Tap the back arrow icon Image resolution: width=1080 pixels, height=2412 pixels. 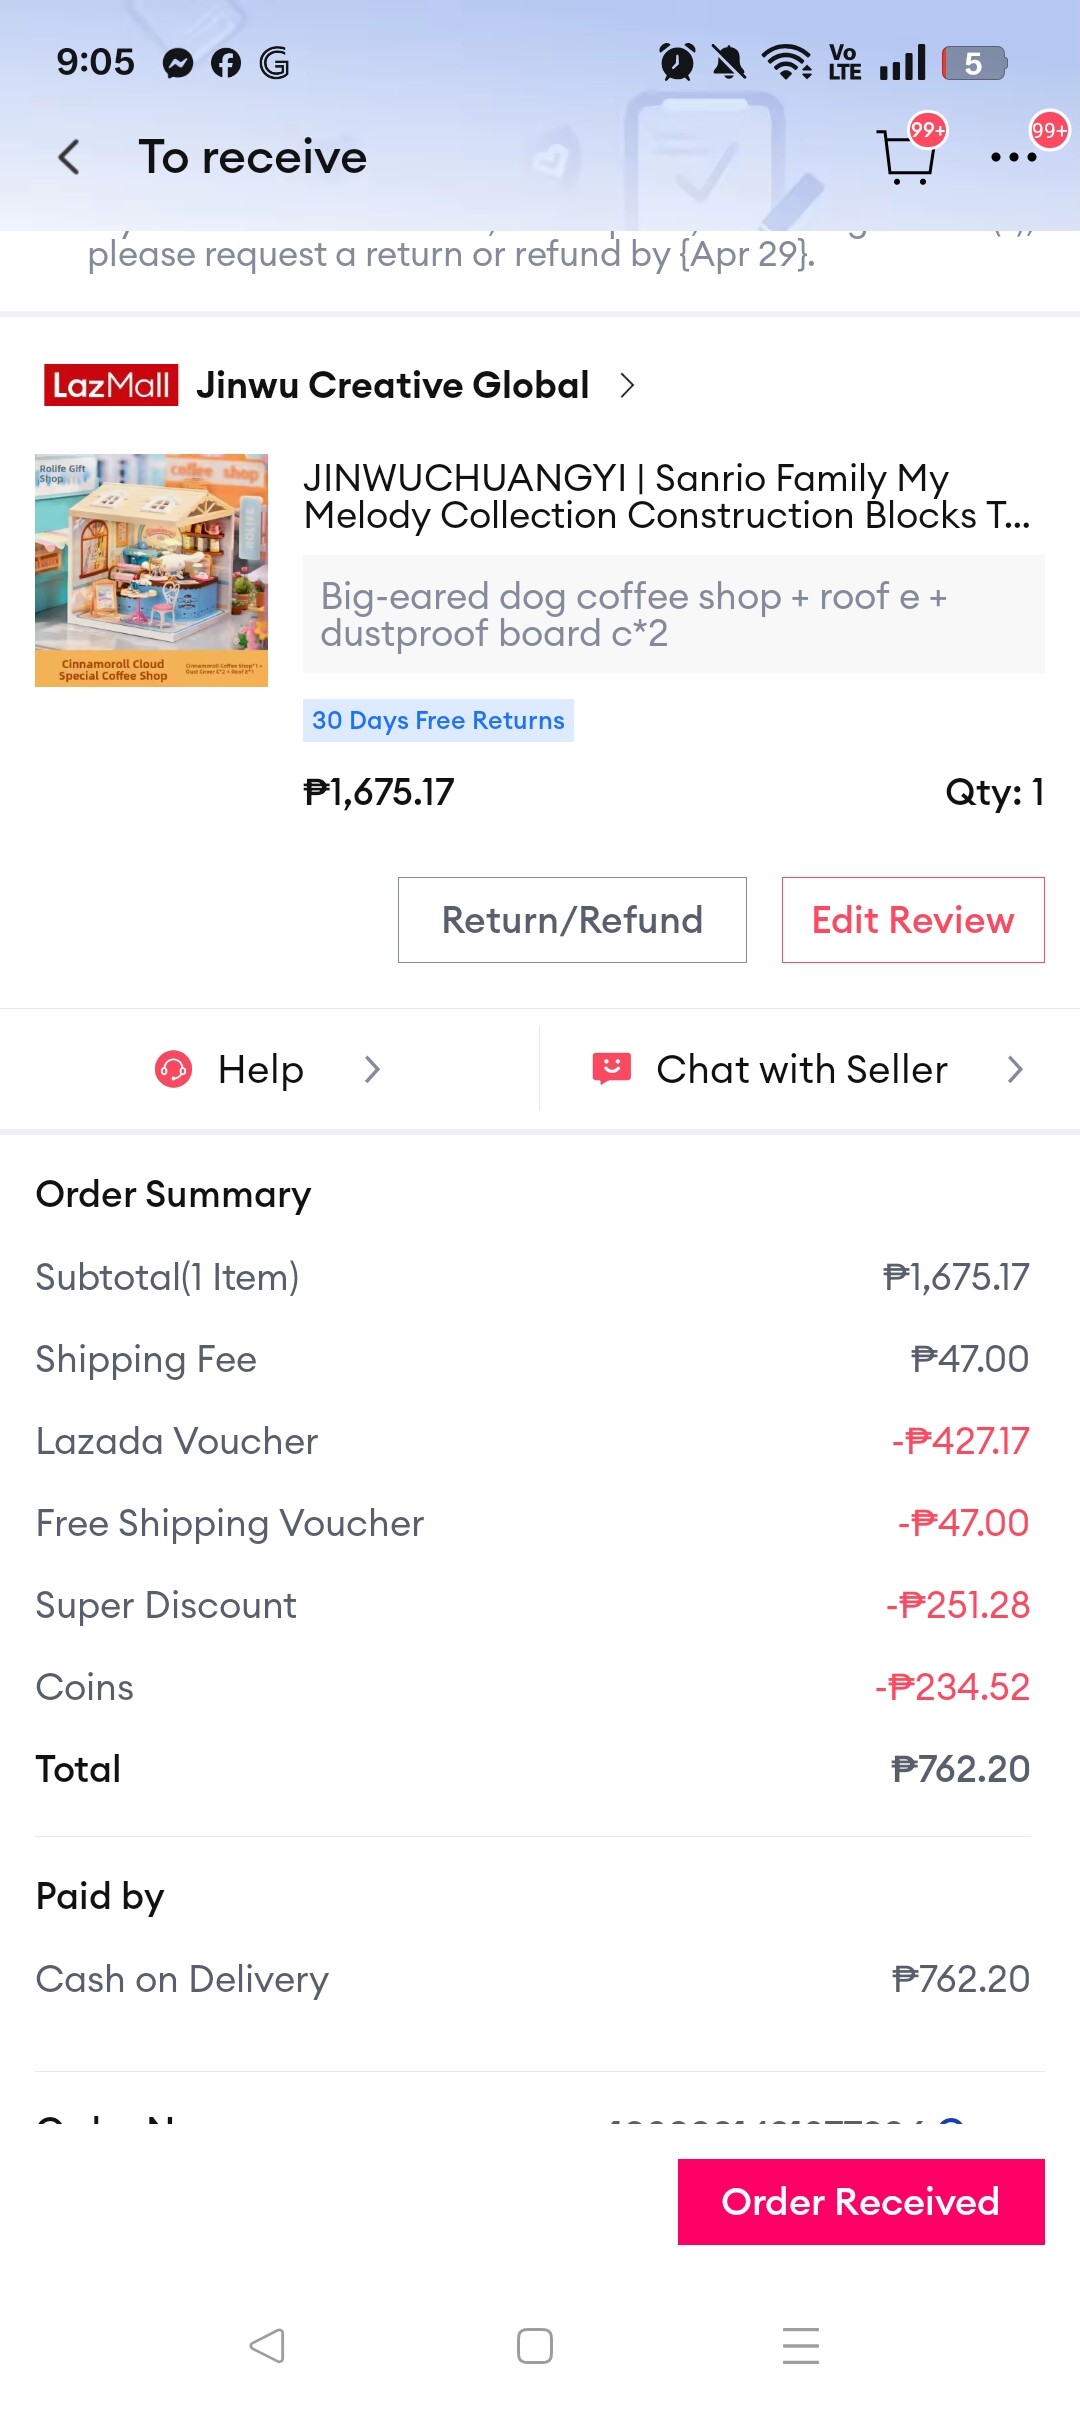click(x=68, y=157)
